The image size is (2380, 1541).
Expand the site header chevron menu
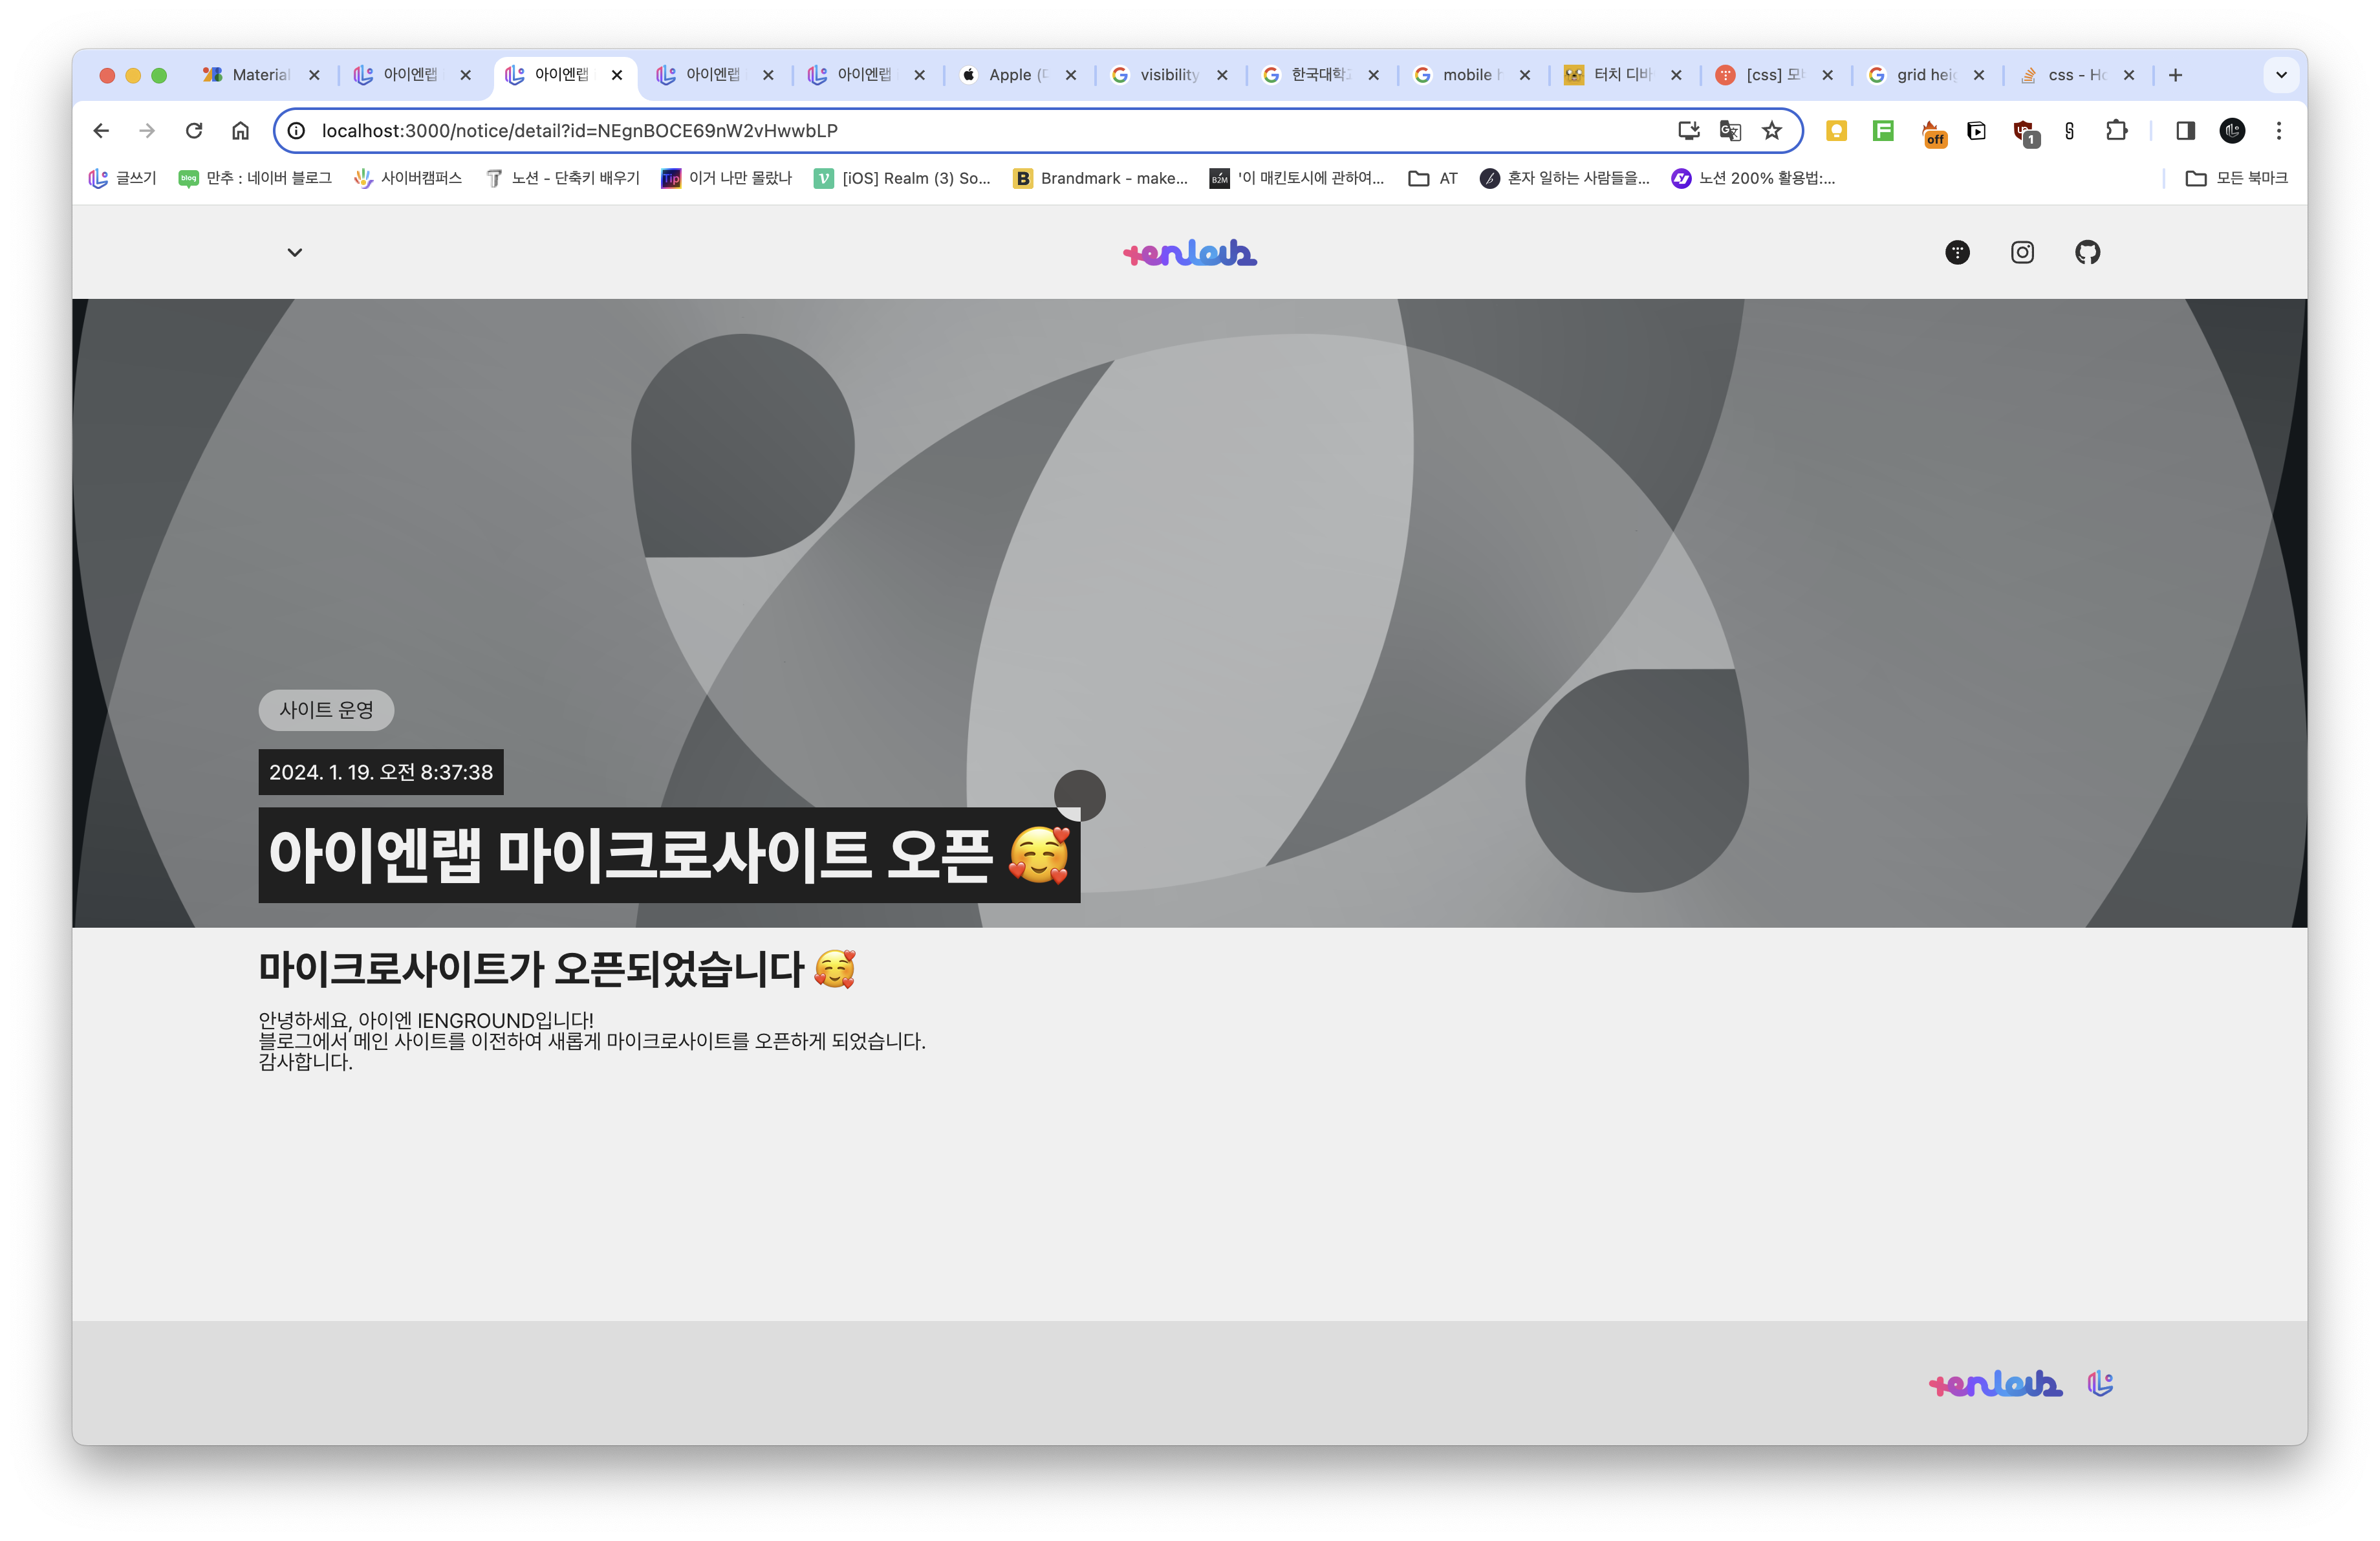click(x=294, y=252)
